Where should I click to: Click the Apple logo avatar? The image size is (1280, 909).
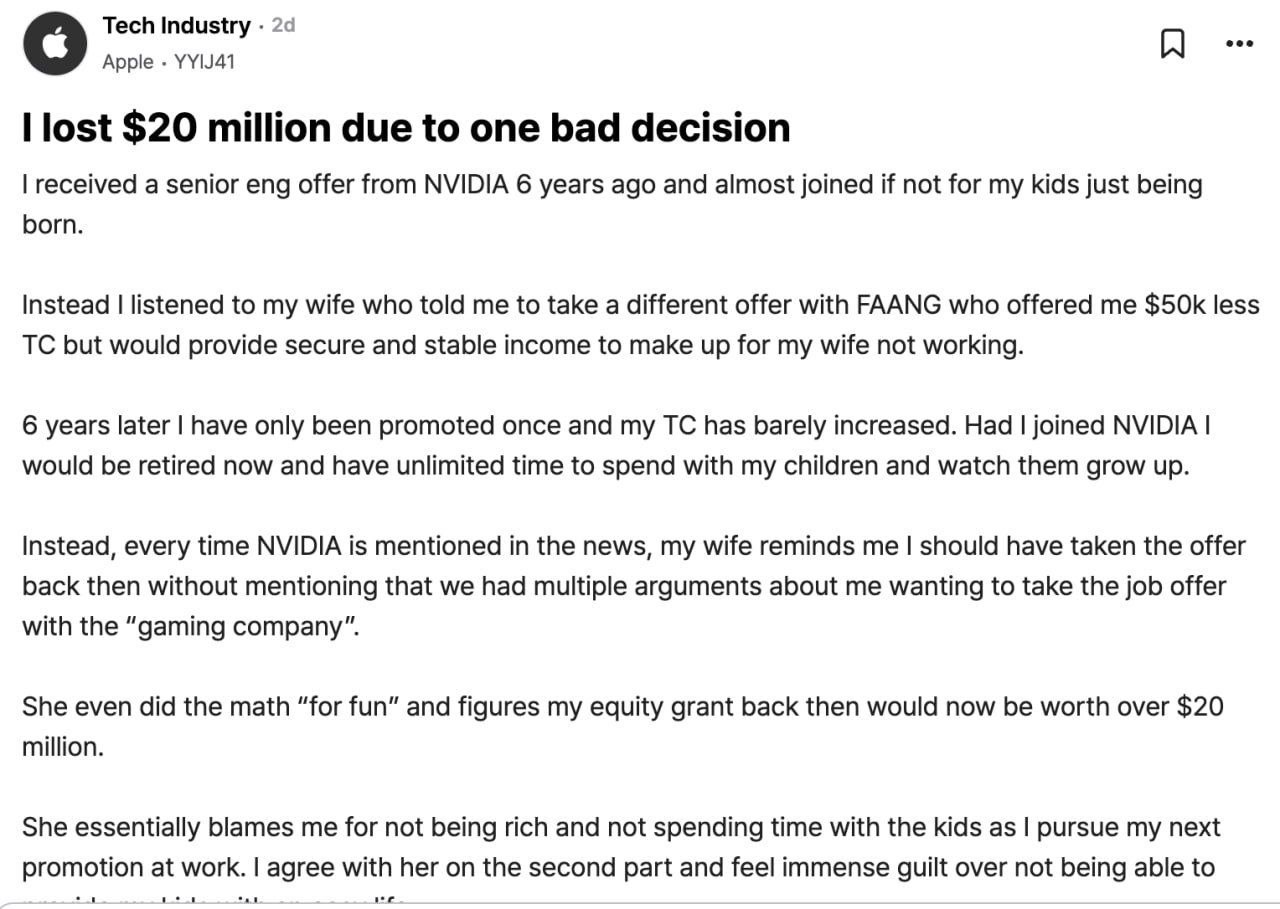click(56, 44)
